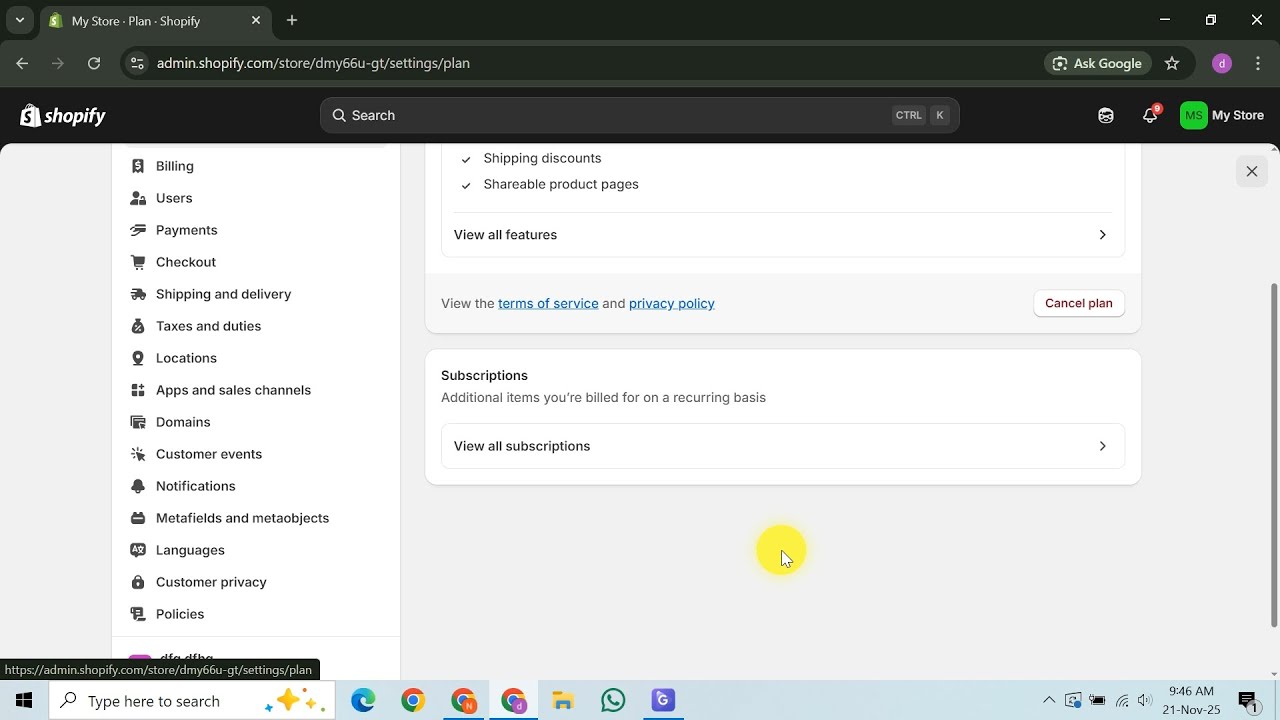Open the My Store account menu

[x=1222, y=115]
